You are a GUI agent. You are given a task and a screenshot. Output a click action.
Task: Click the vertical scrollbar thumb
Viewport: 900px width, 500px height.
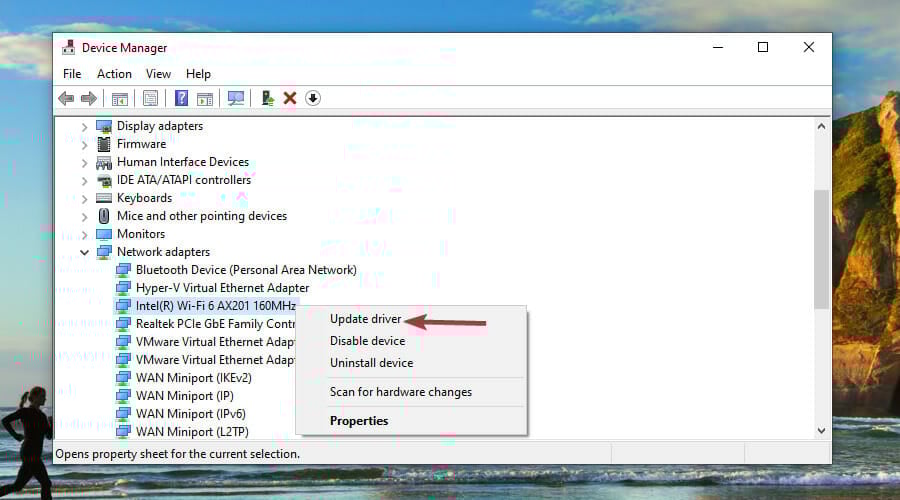point(821,249)
